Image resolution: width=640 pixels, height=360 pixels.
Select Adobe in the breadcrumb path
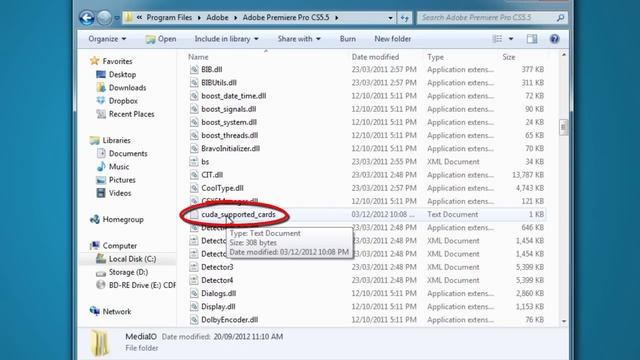pos(217,18)
